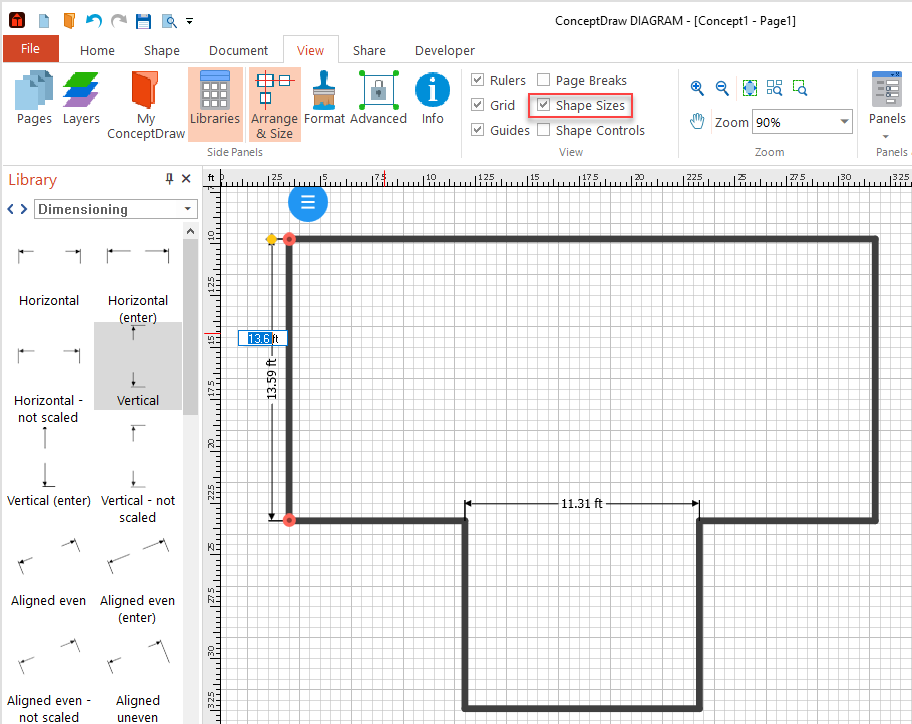This screenshot has width=912, height=724.
Task: Open the File menu
Action: [x=31, y=48]
